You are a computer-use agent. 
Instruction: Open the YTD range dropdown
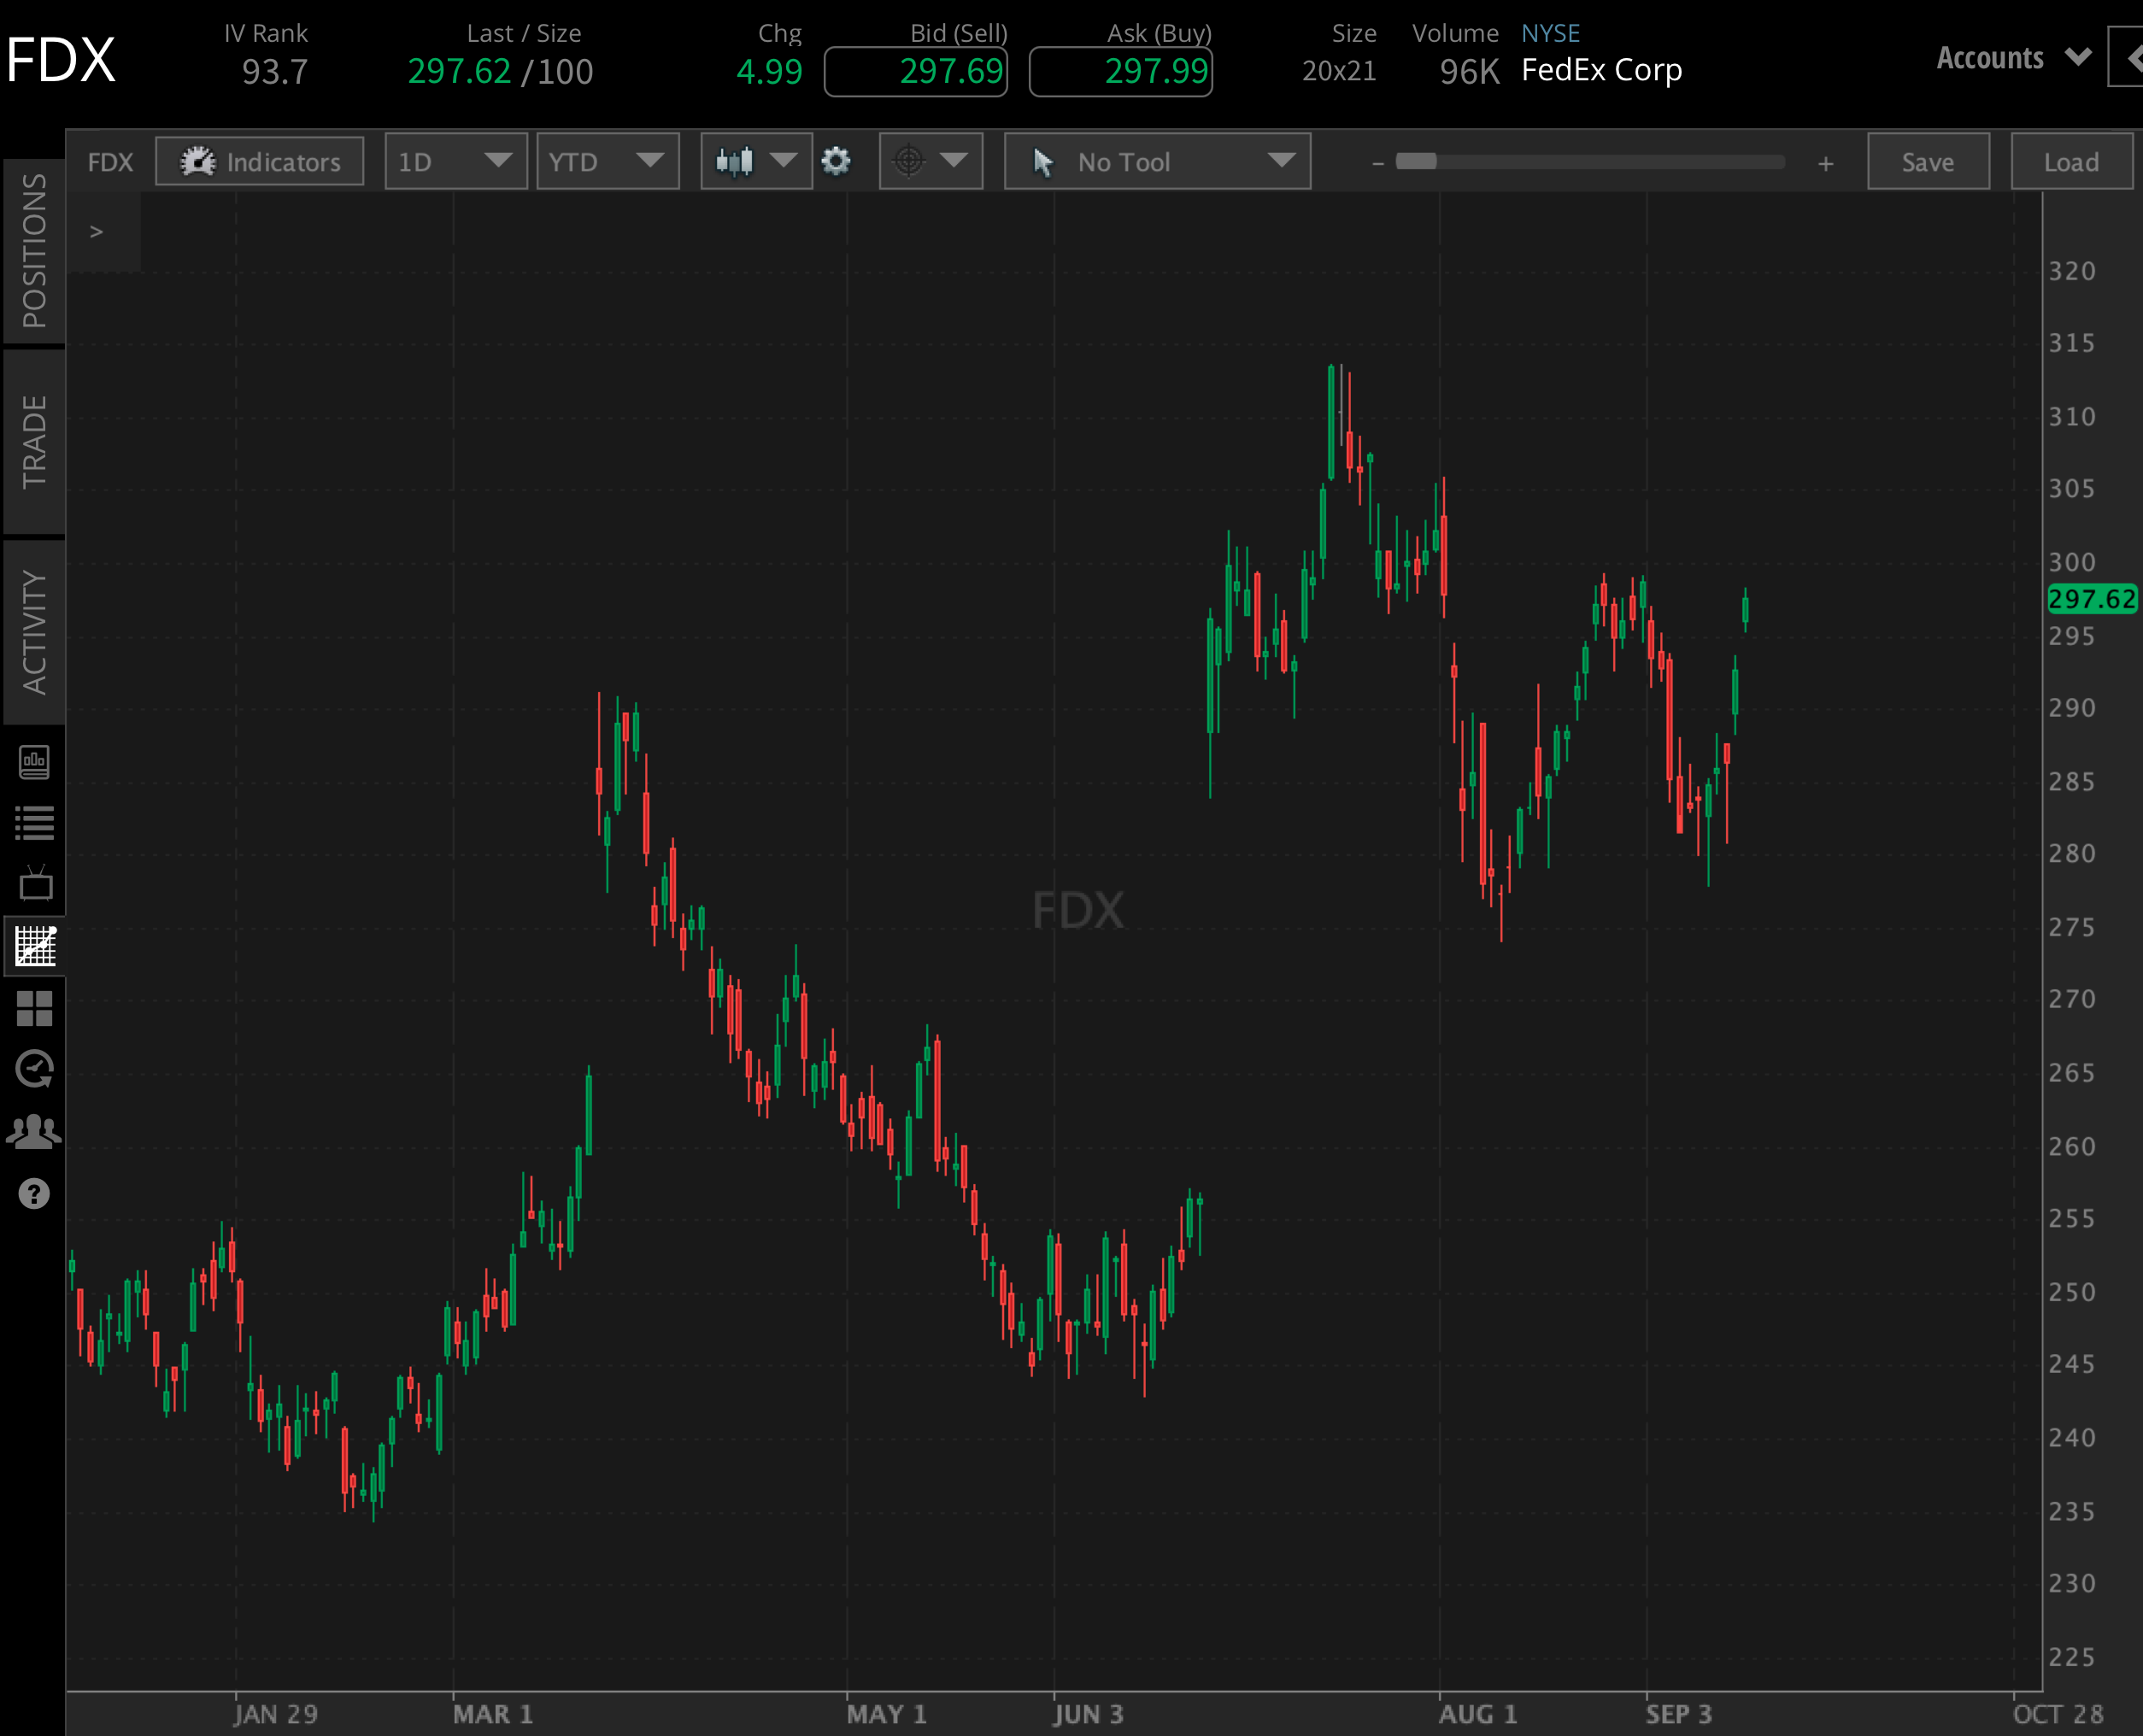607,161
